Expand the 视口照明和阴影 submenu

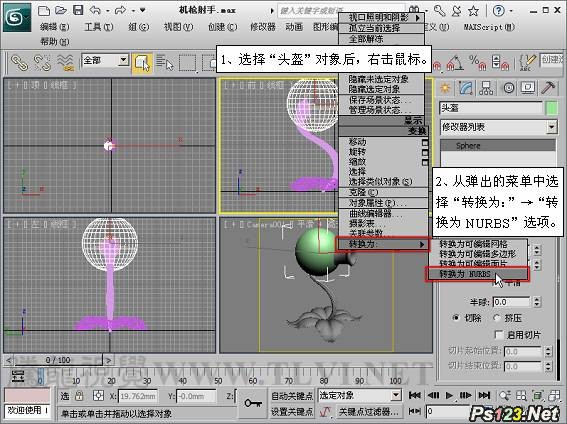tap(381, 17)
